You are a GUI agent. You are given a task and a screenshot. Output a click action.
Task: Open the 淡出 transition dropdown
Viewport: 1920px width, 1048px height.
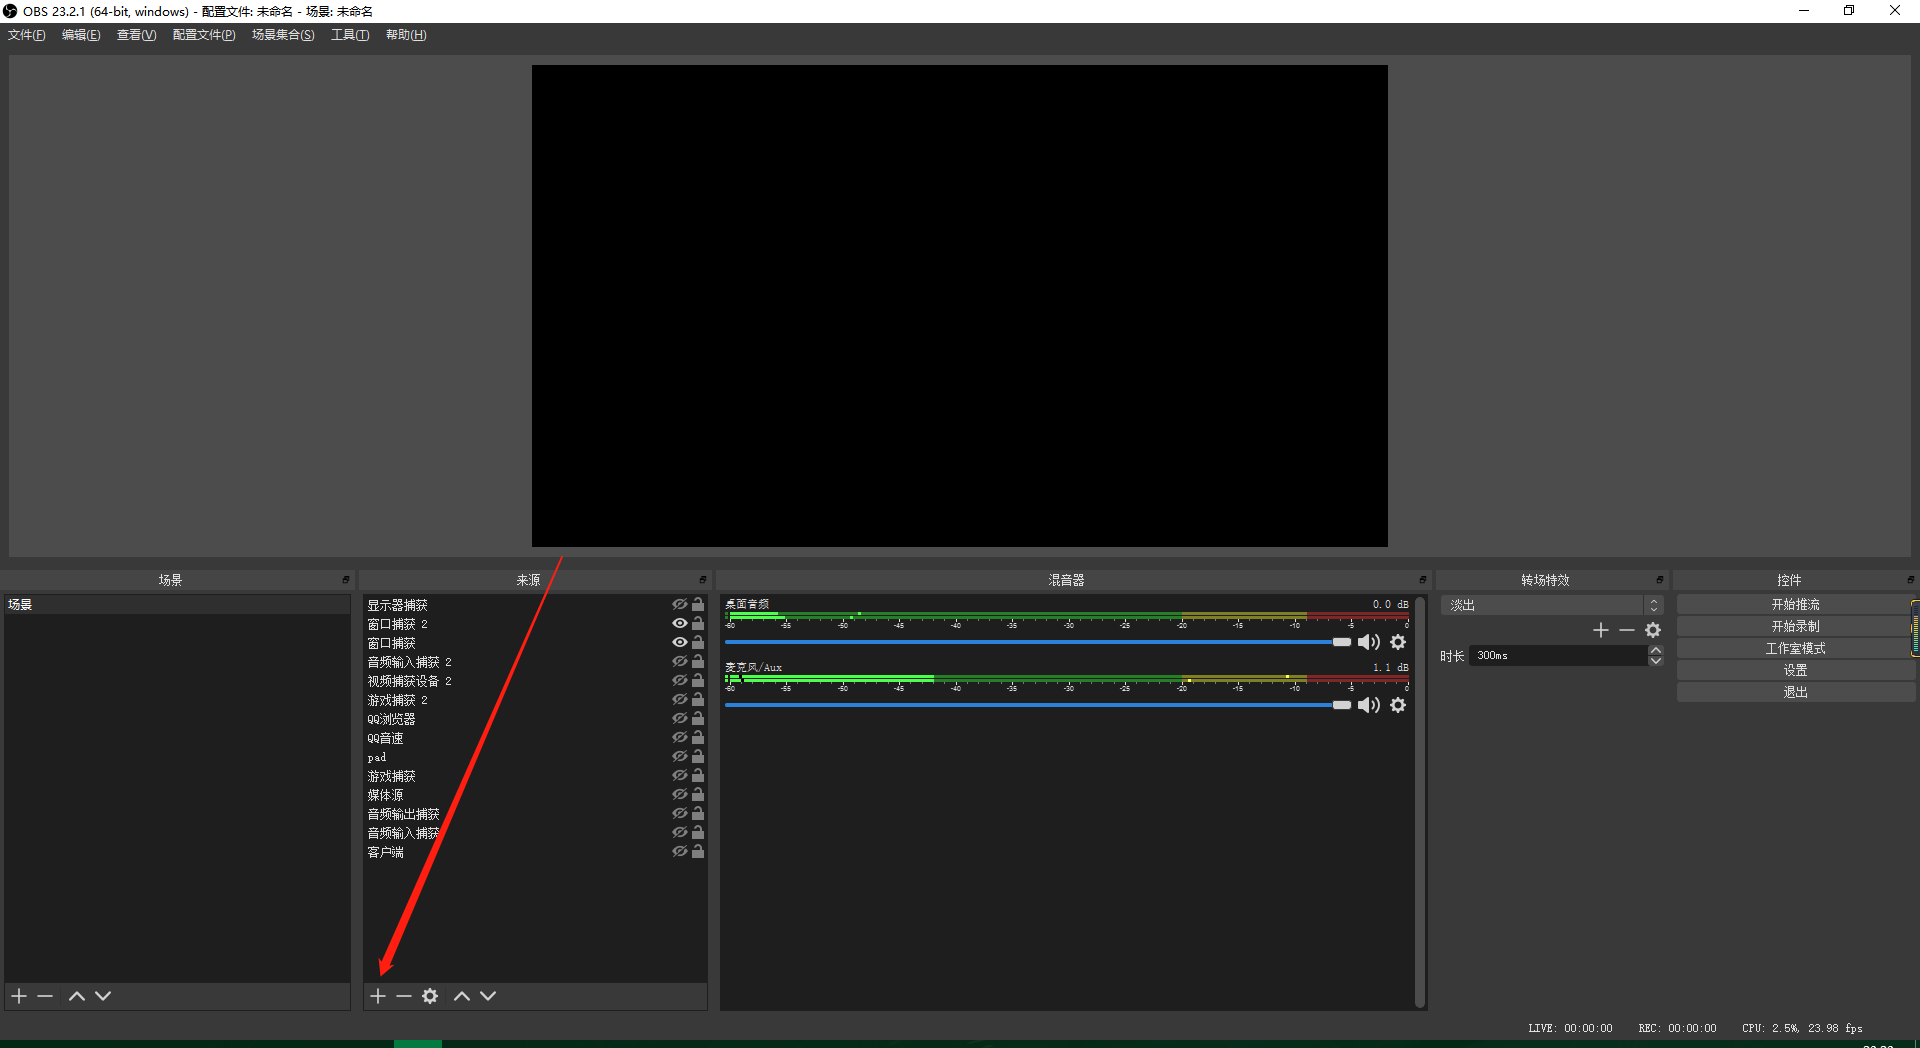pyautogui.click(x=1552, y=605)
